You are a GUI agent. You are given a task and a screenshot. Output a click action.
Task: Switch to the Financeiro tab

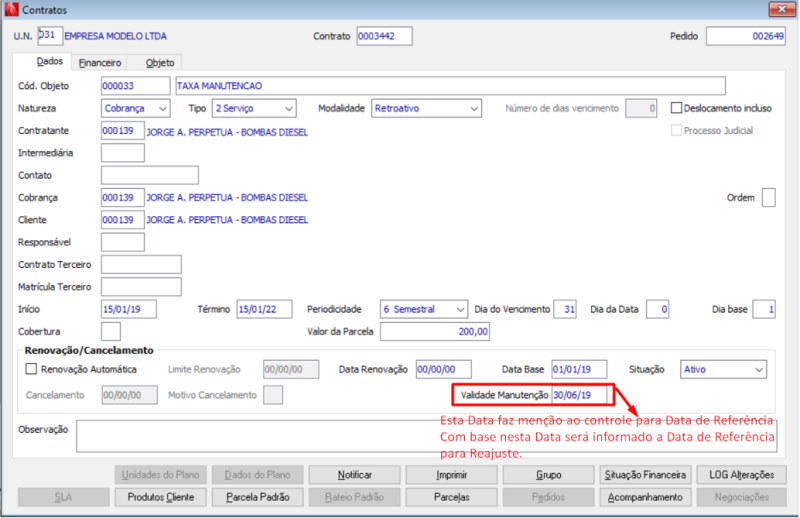100,63
